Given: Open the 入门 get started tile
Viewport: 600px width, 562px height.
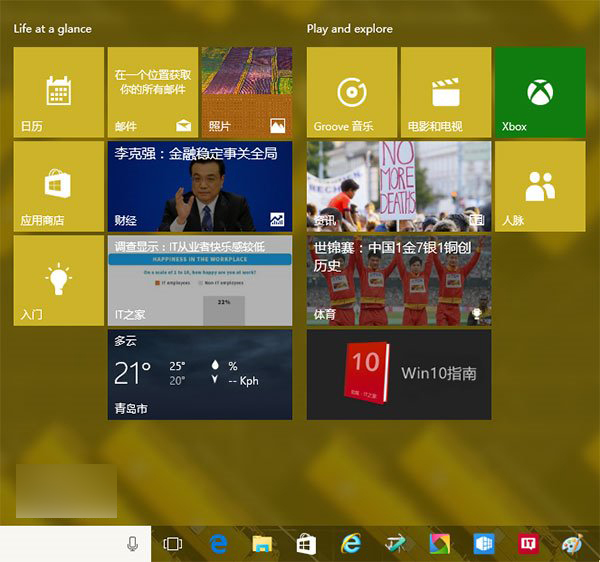Looking at the screenshot, I should [x=59, y=280].
